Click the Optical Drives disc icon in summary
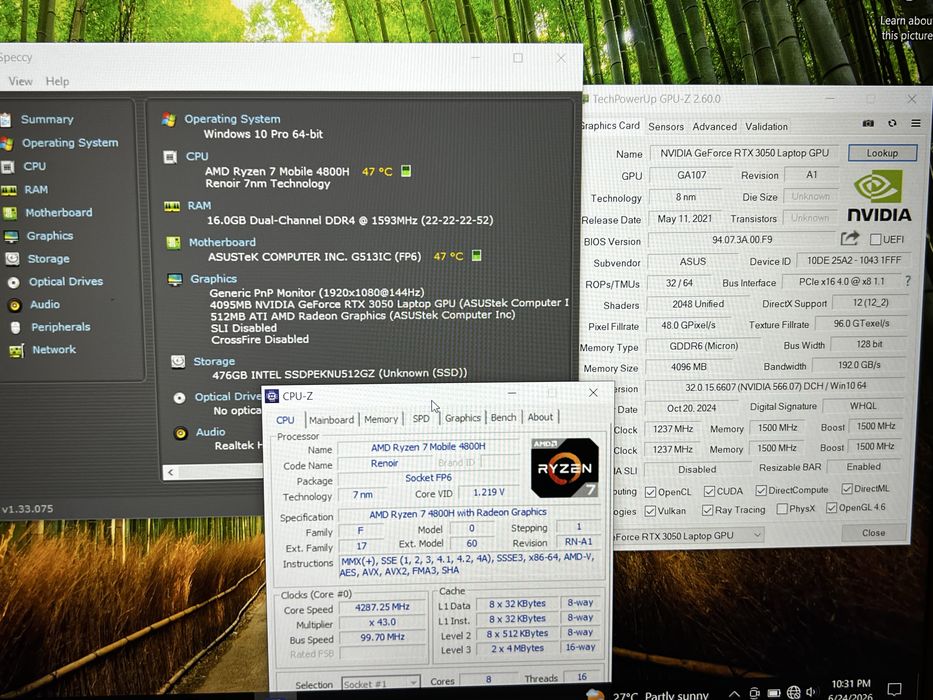Image resolution: width=933 pixels, height=700 pixels. click(x=179, y=398)
